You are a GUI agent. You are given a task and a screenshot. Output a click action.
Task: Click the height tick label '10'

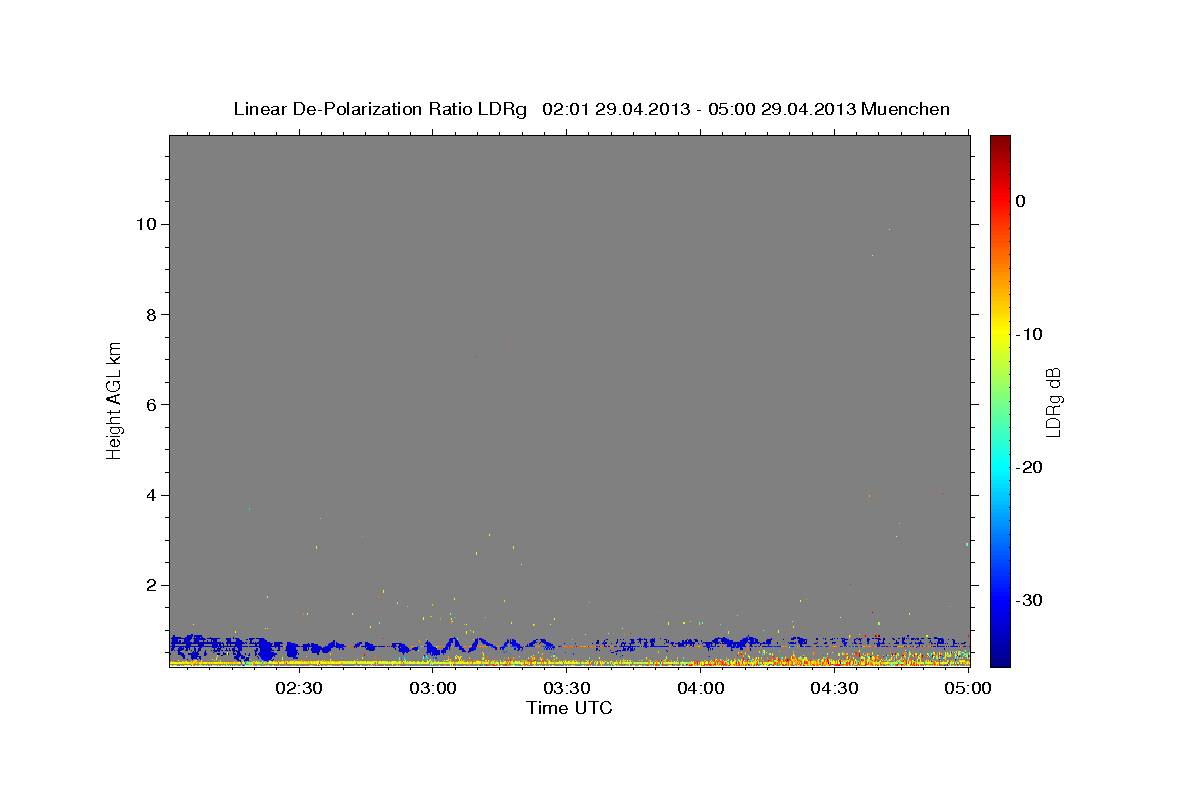coord(147,224)
